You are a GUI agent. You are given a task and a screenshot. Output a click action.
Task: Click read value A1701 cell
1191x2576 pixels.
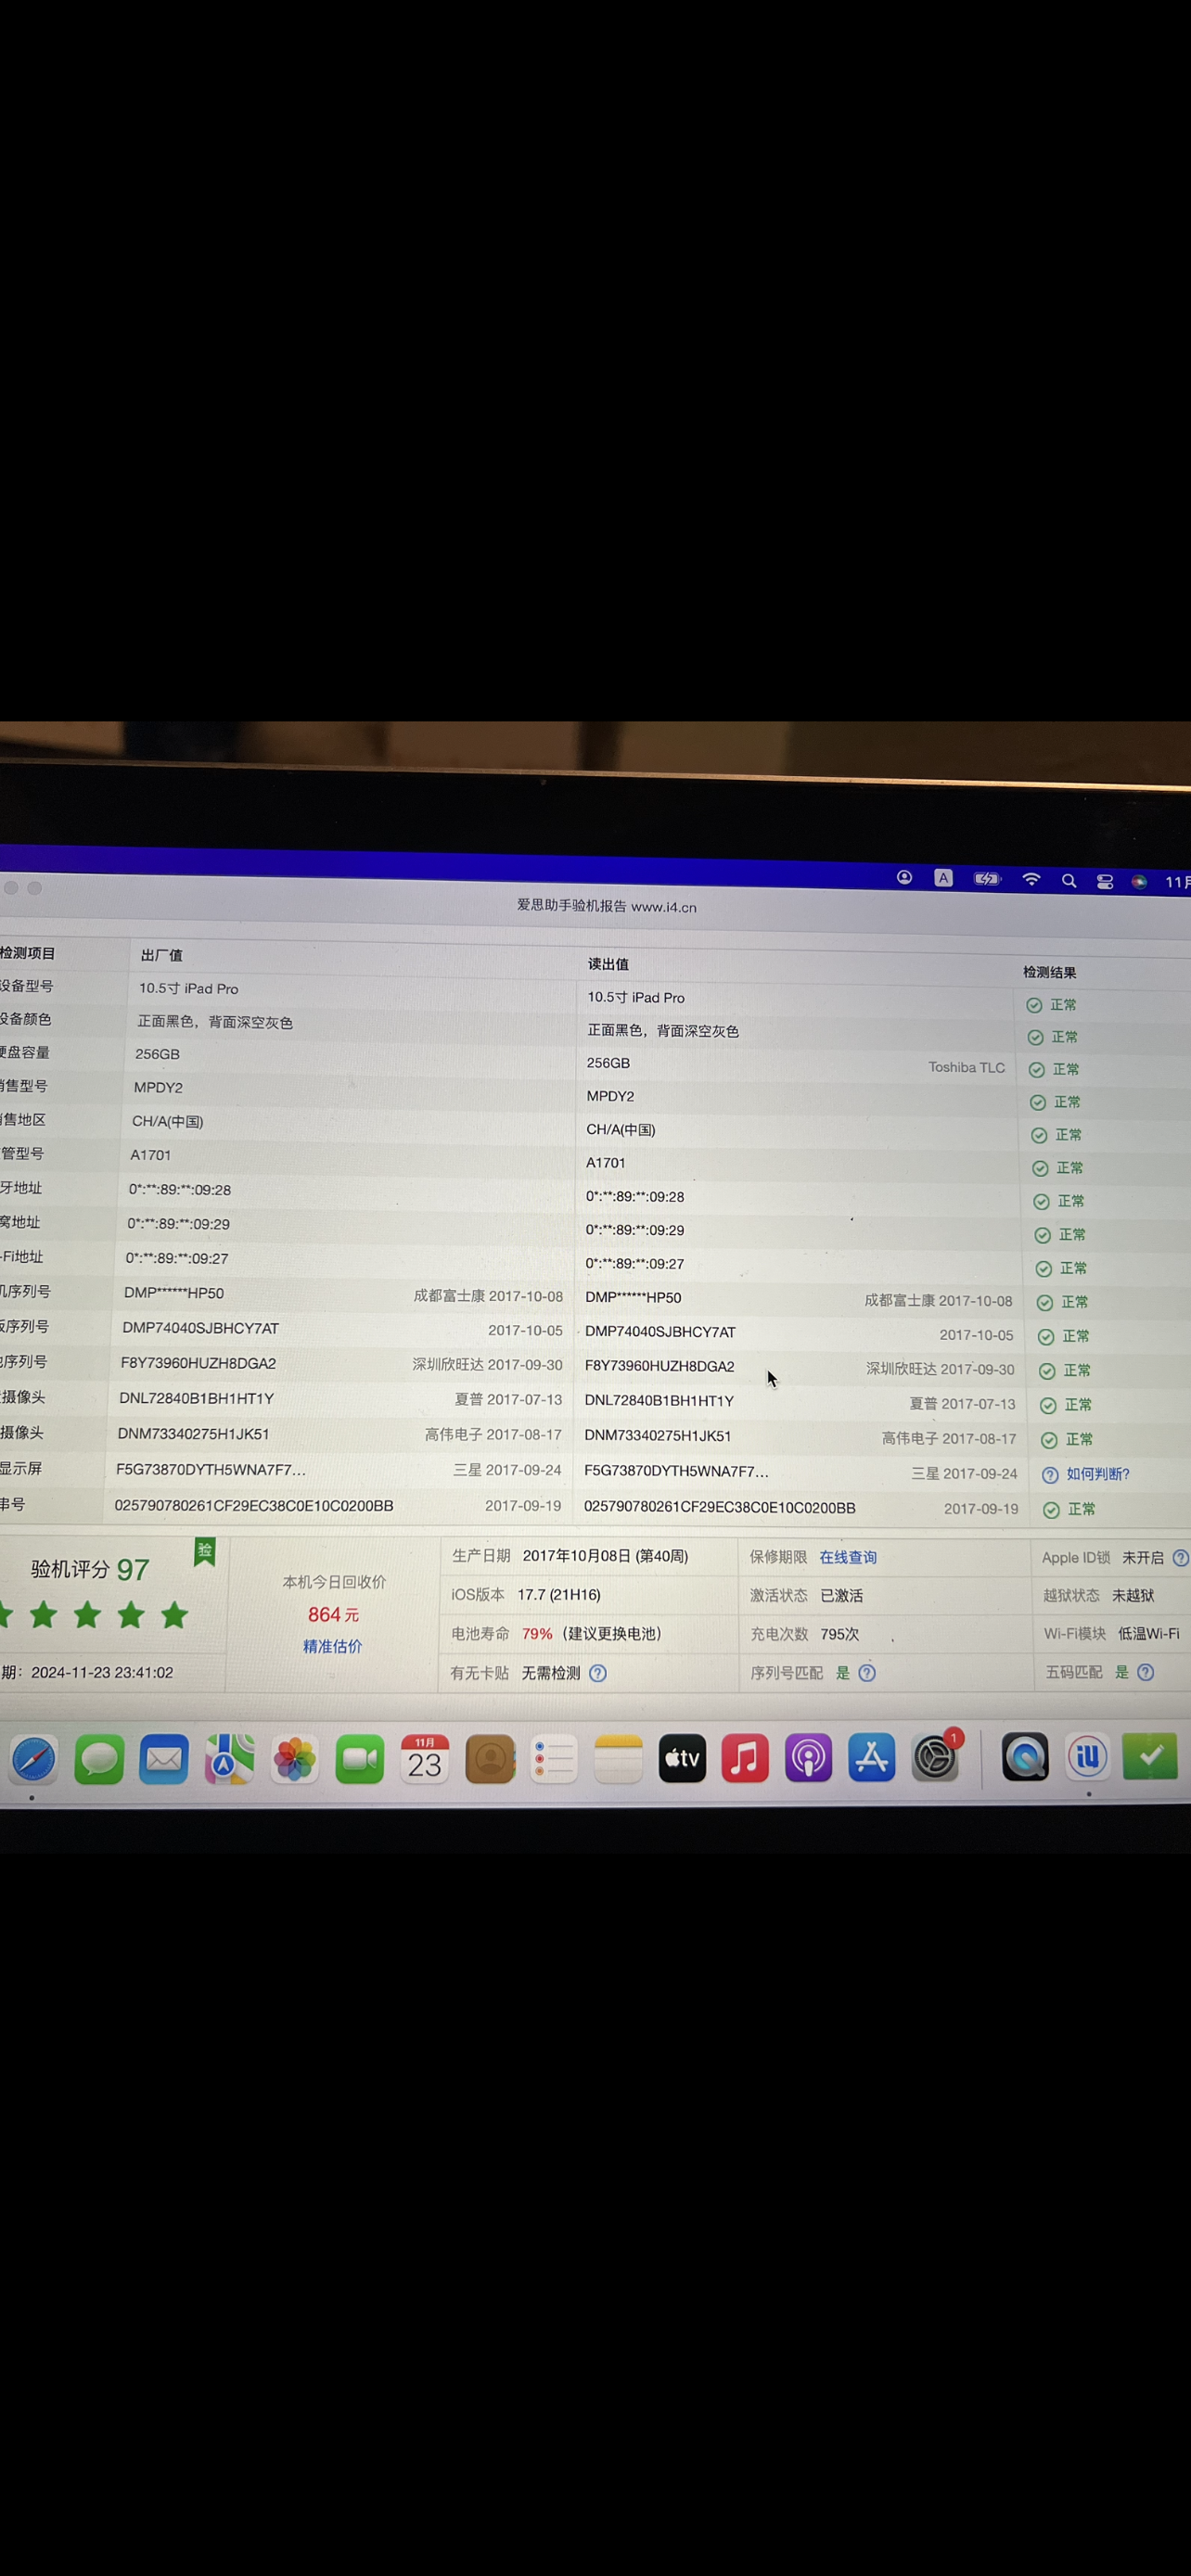click(x=606, y=1163)
